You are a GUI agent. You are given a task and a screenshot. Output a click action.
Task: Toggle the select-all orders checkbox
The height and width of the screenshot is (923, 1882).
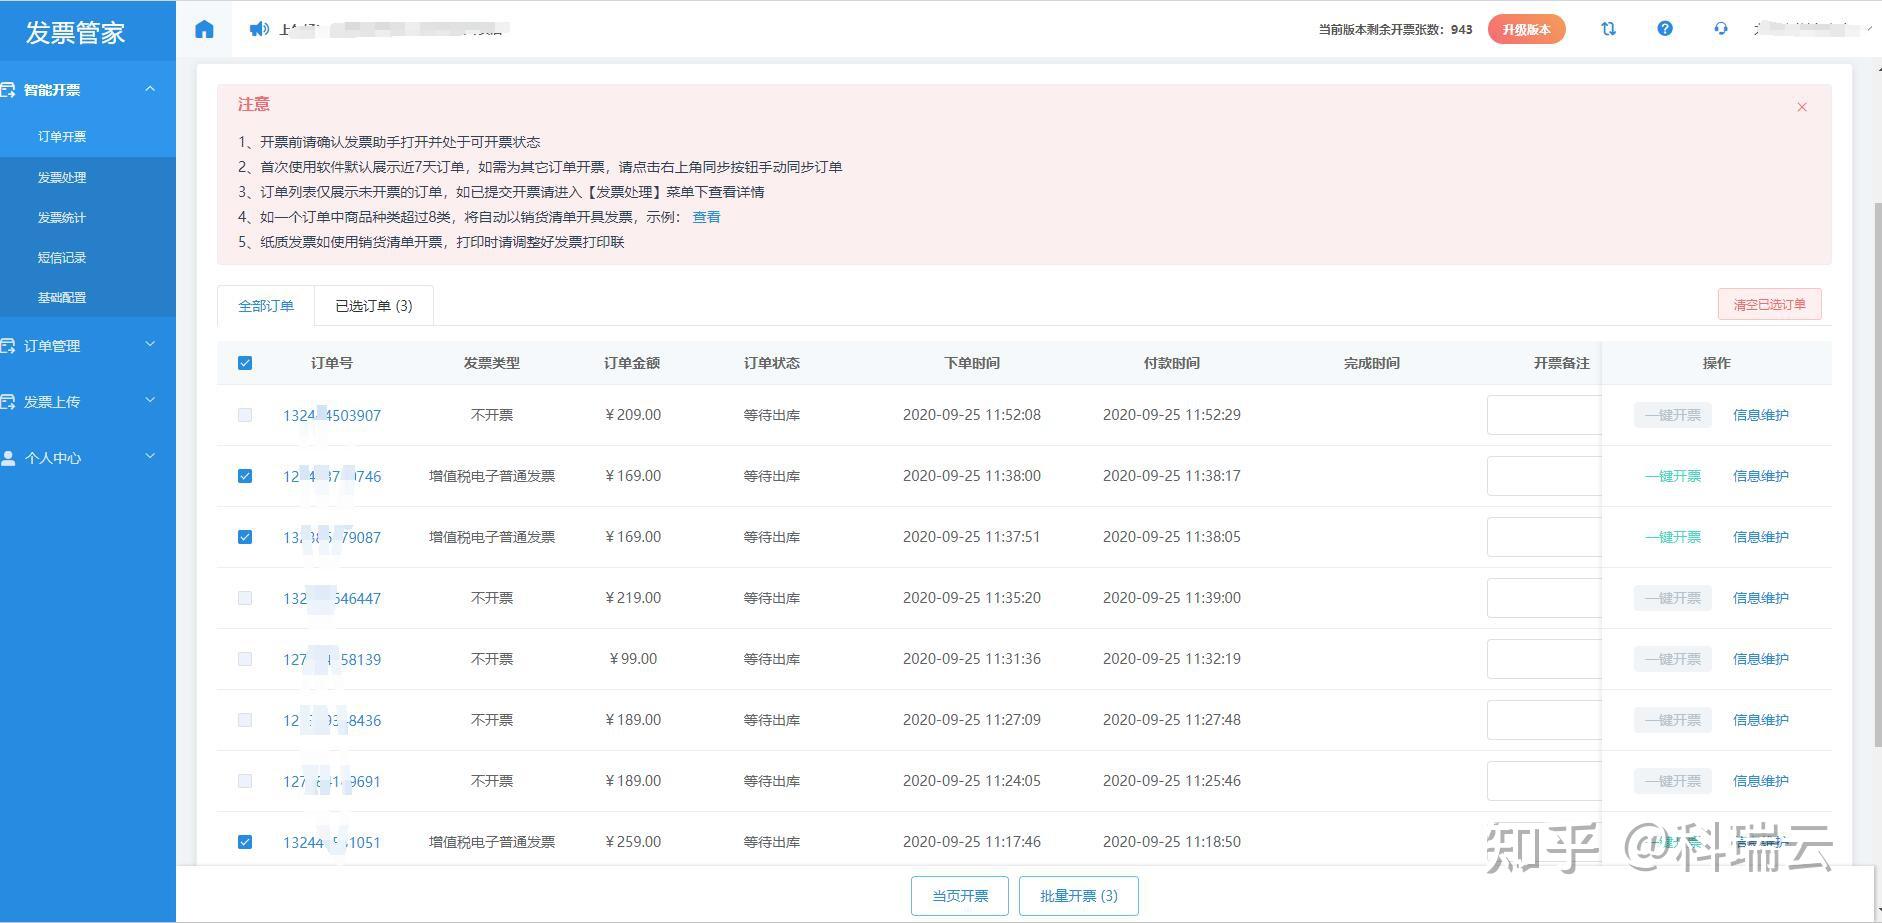tap(245, 363)
